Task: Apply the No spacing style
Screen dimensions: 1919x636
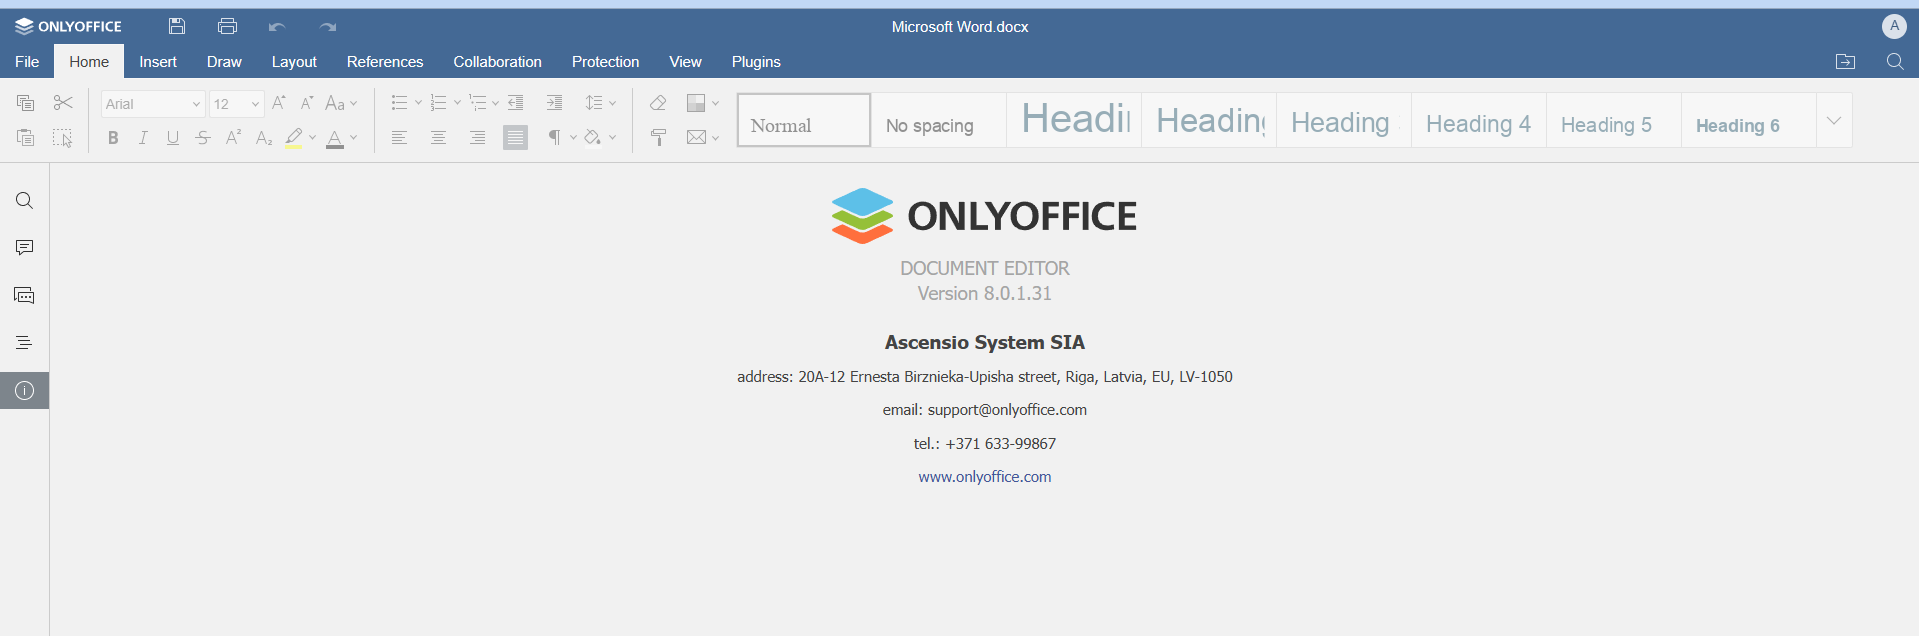Action: click(939, 120)
